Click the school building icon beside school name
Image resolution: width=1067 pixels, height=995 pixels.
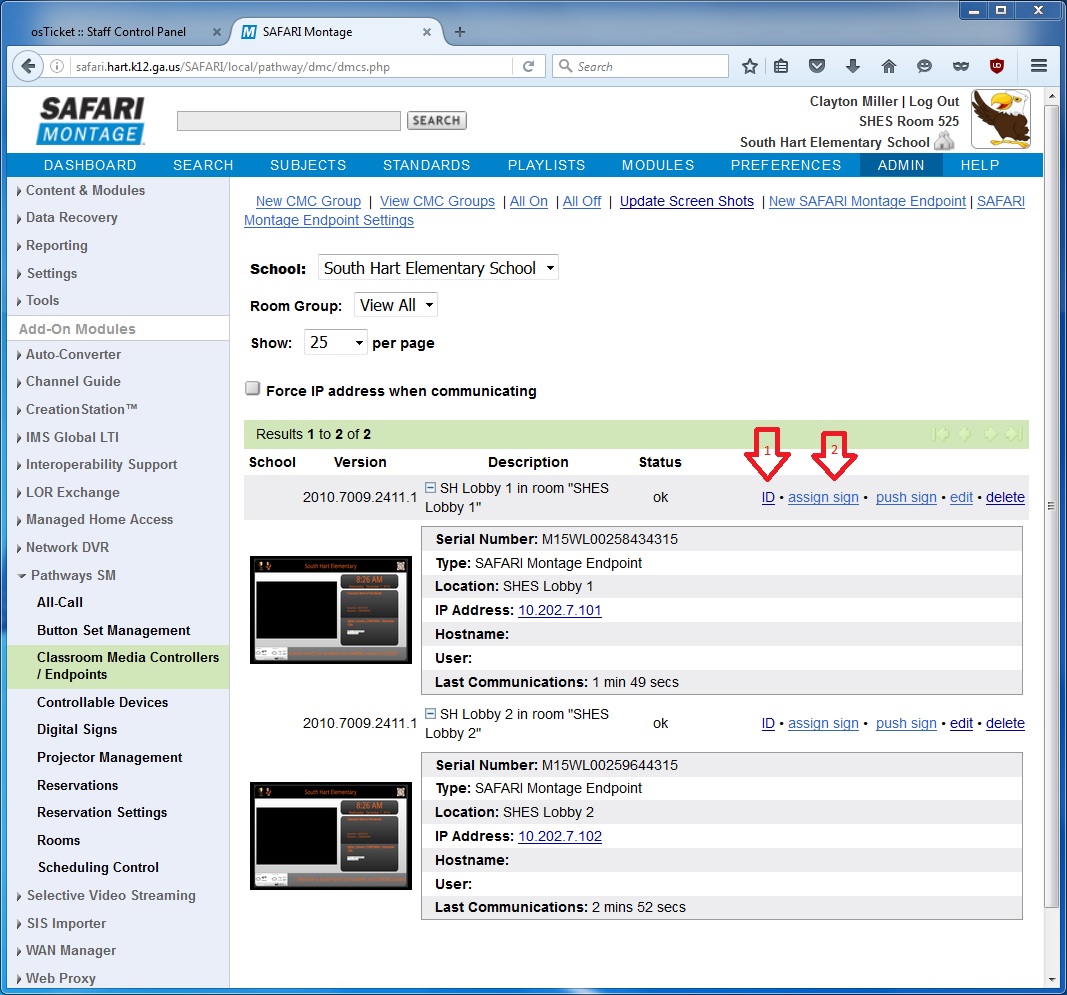tap(943, 142)
